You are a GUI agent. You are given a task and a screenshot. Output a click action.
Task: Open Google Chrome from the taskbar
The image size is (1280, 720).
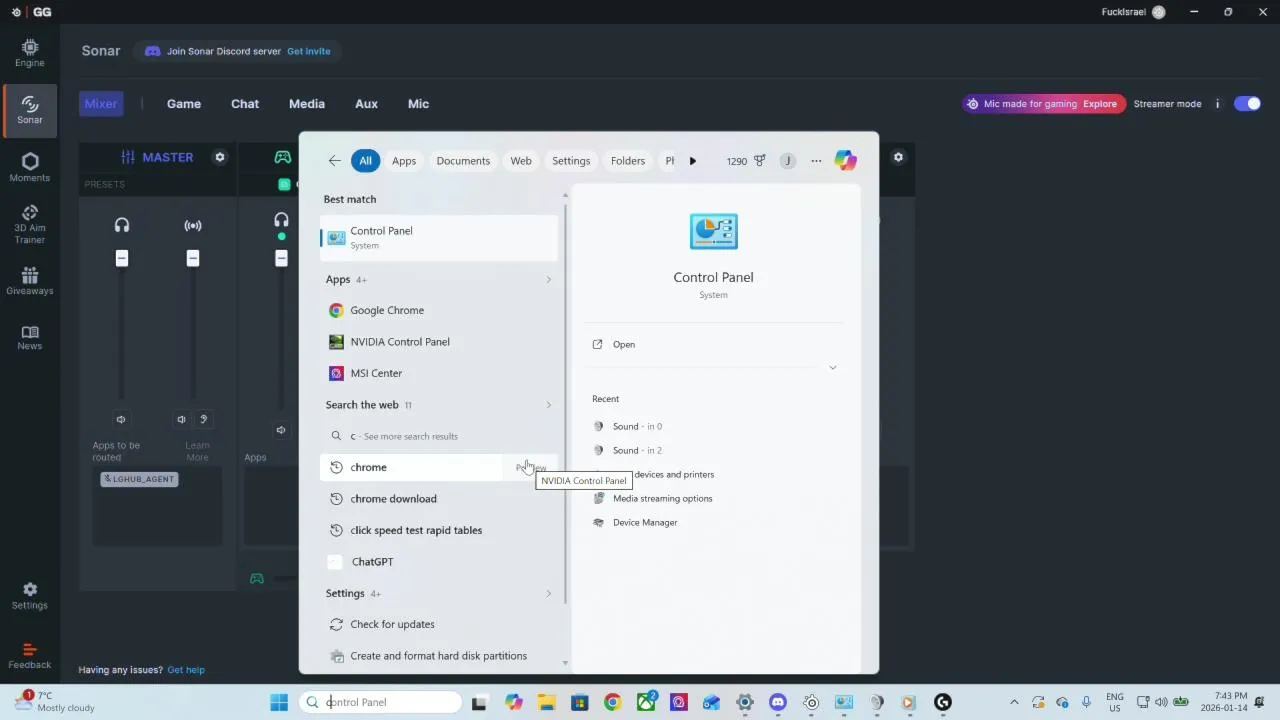[x=612, y=702]
